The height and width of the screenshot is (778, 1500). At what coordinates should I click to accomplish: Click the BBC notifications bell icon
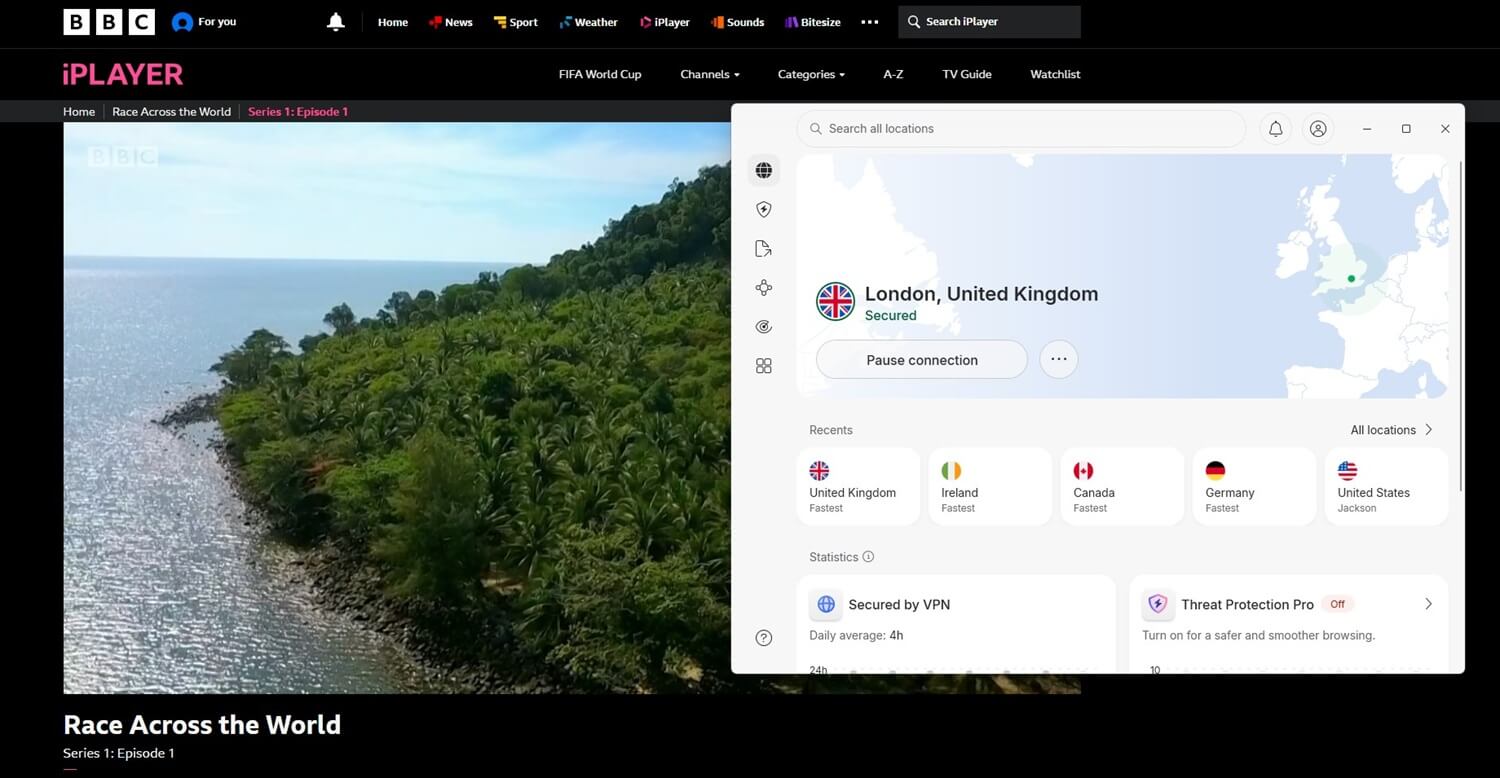(336, 22)
